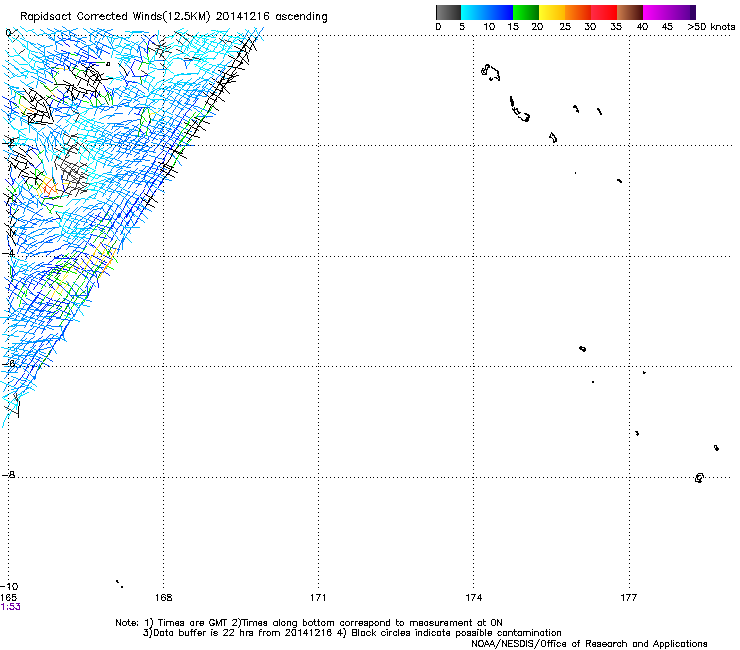Click the longitude label '177'

coord(628,598)
